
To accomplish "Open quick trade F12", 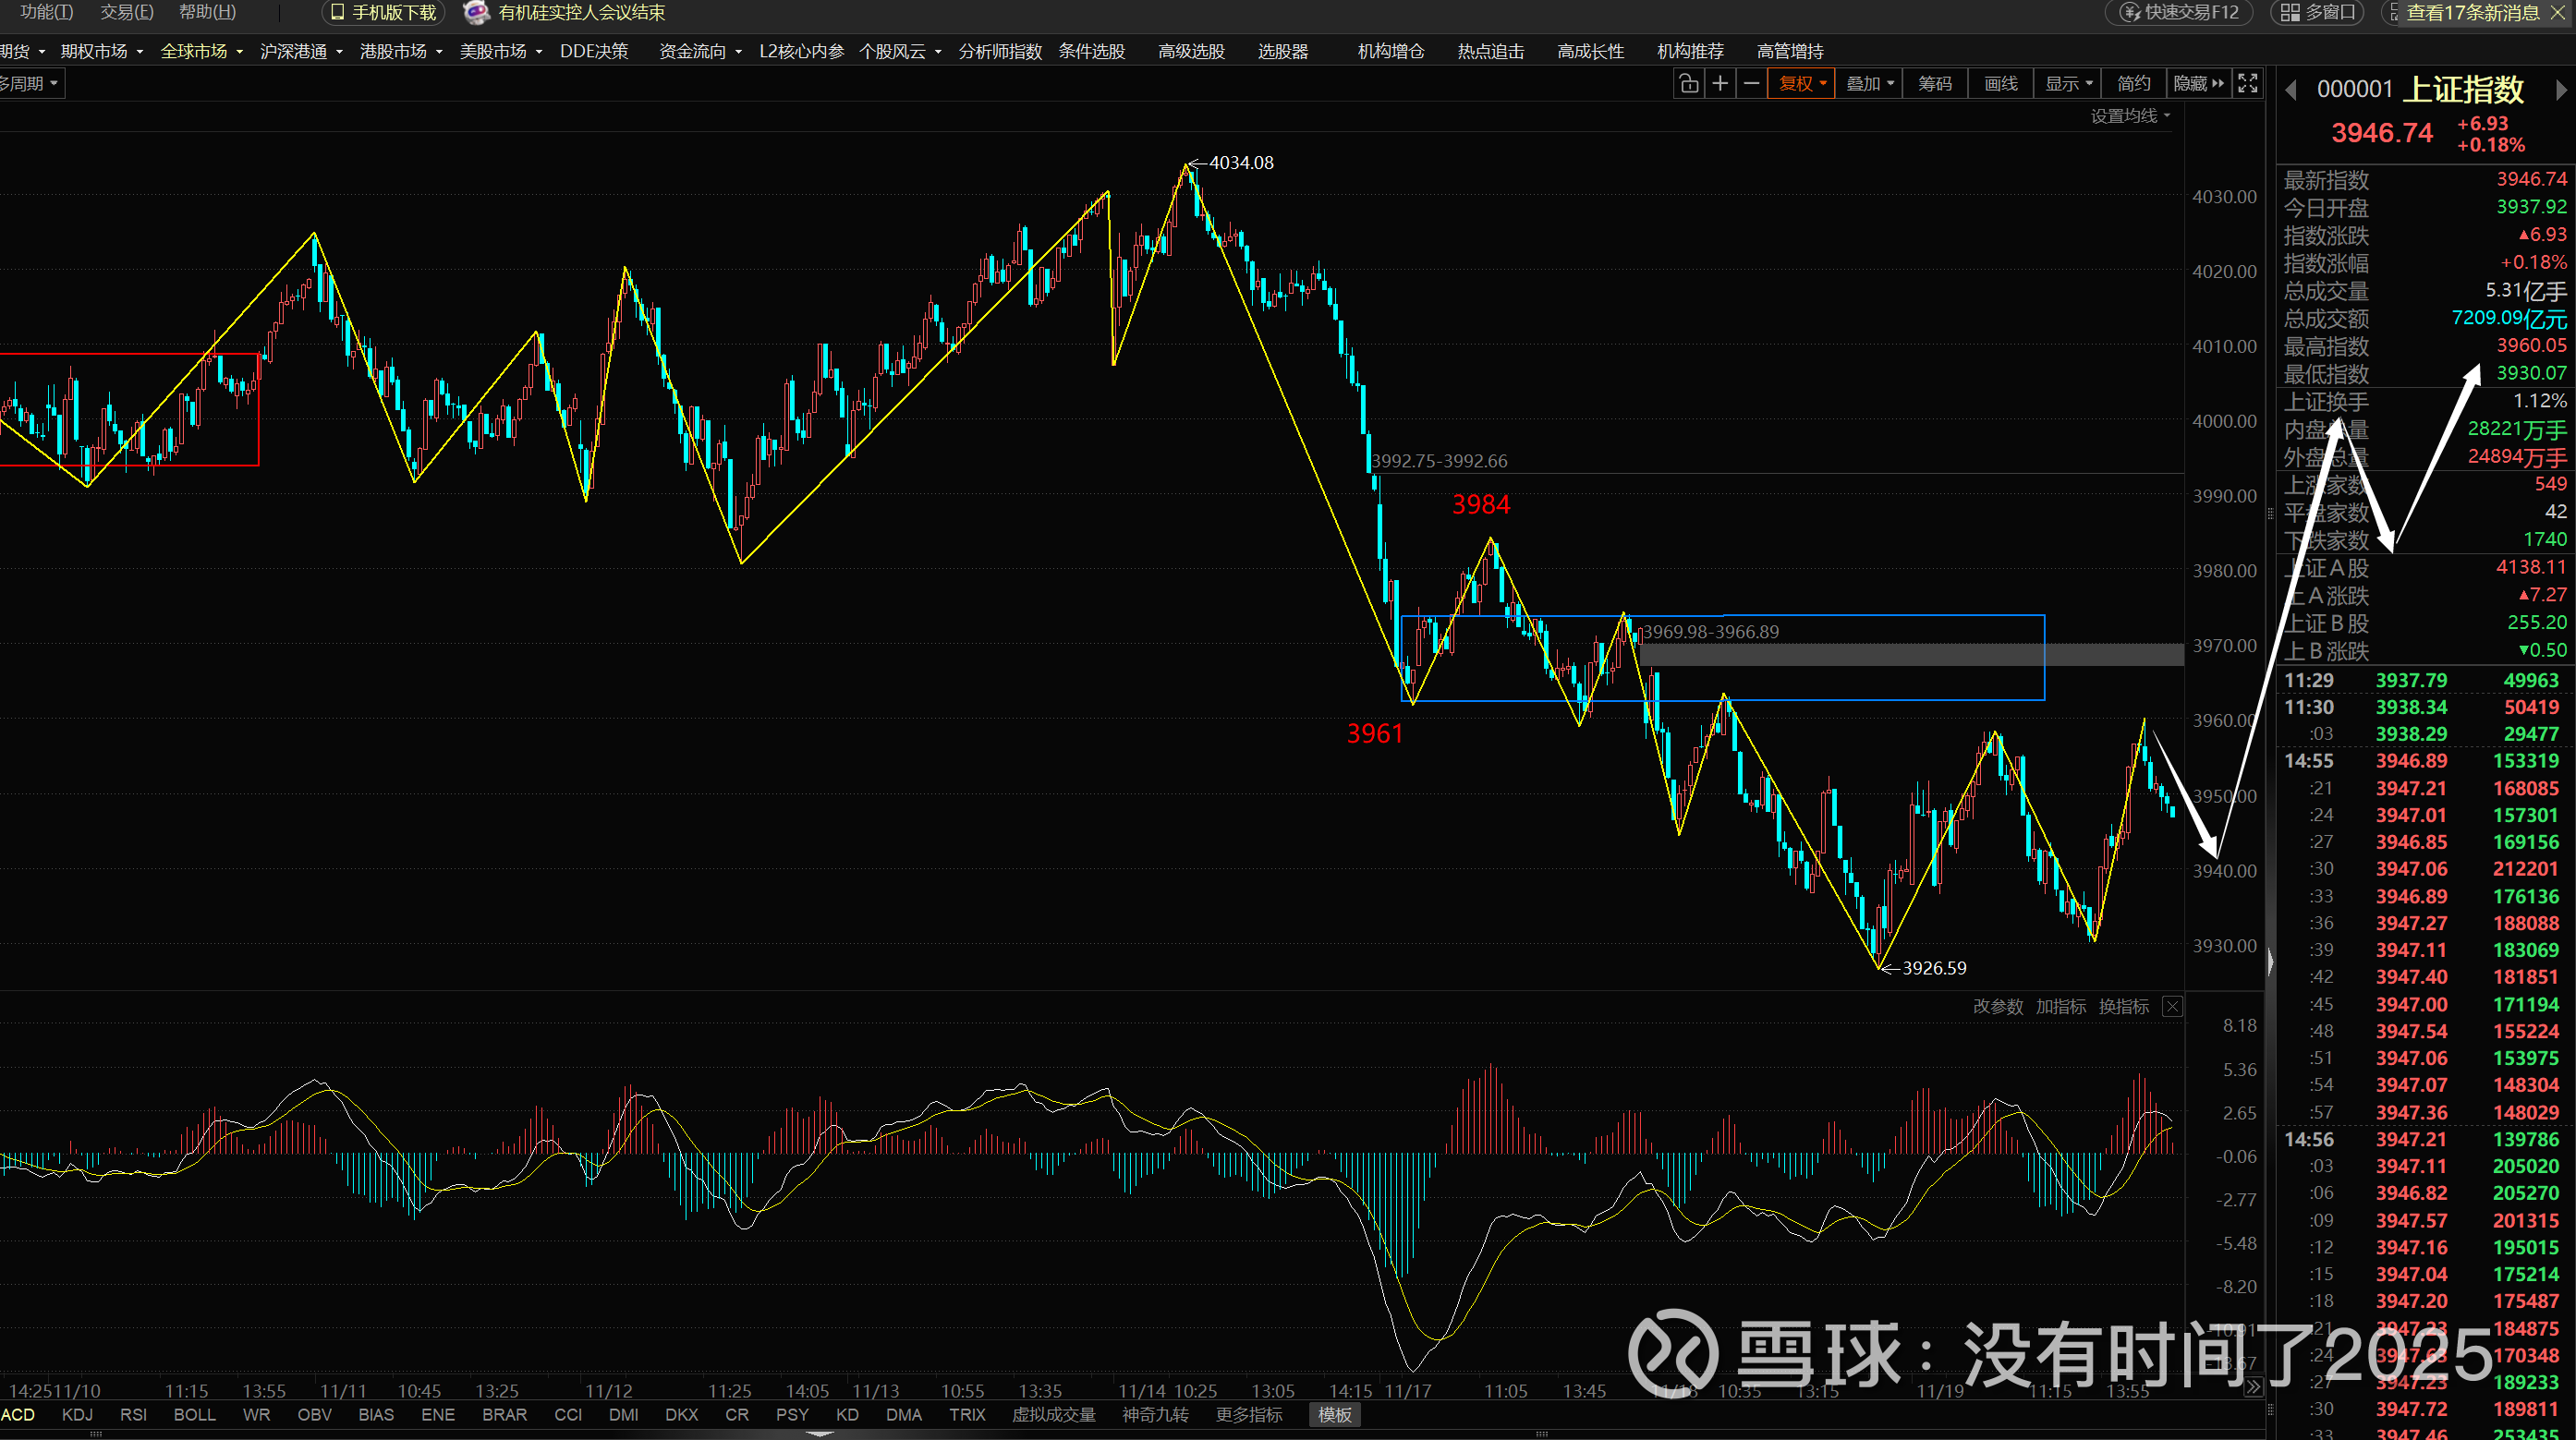I will click(2178, 13).
